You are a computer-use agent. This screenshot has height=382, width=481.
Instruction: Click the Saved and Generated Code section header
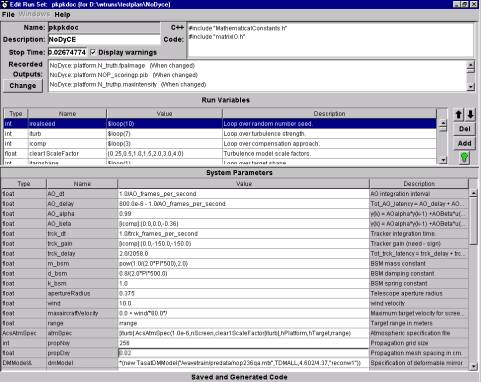click(239, 377)
